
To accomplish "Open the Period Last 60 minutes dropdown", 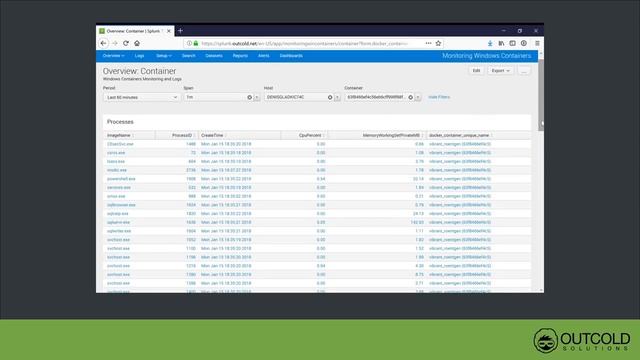I will point(142,98).
